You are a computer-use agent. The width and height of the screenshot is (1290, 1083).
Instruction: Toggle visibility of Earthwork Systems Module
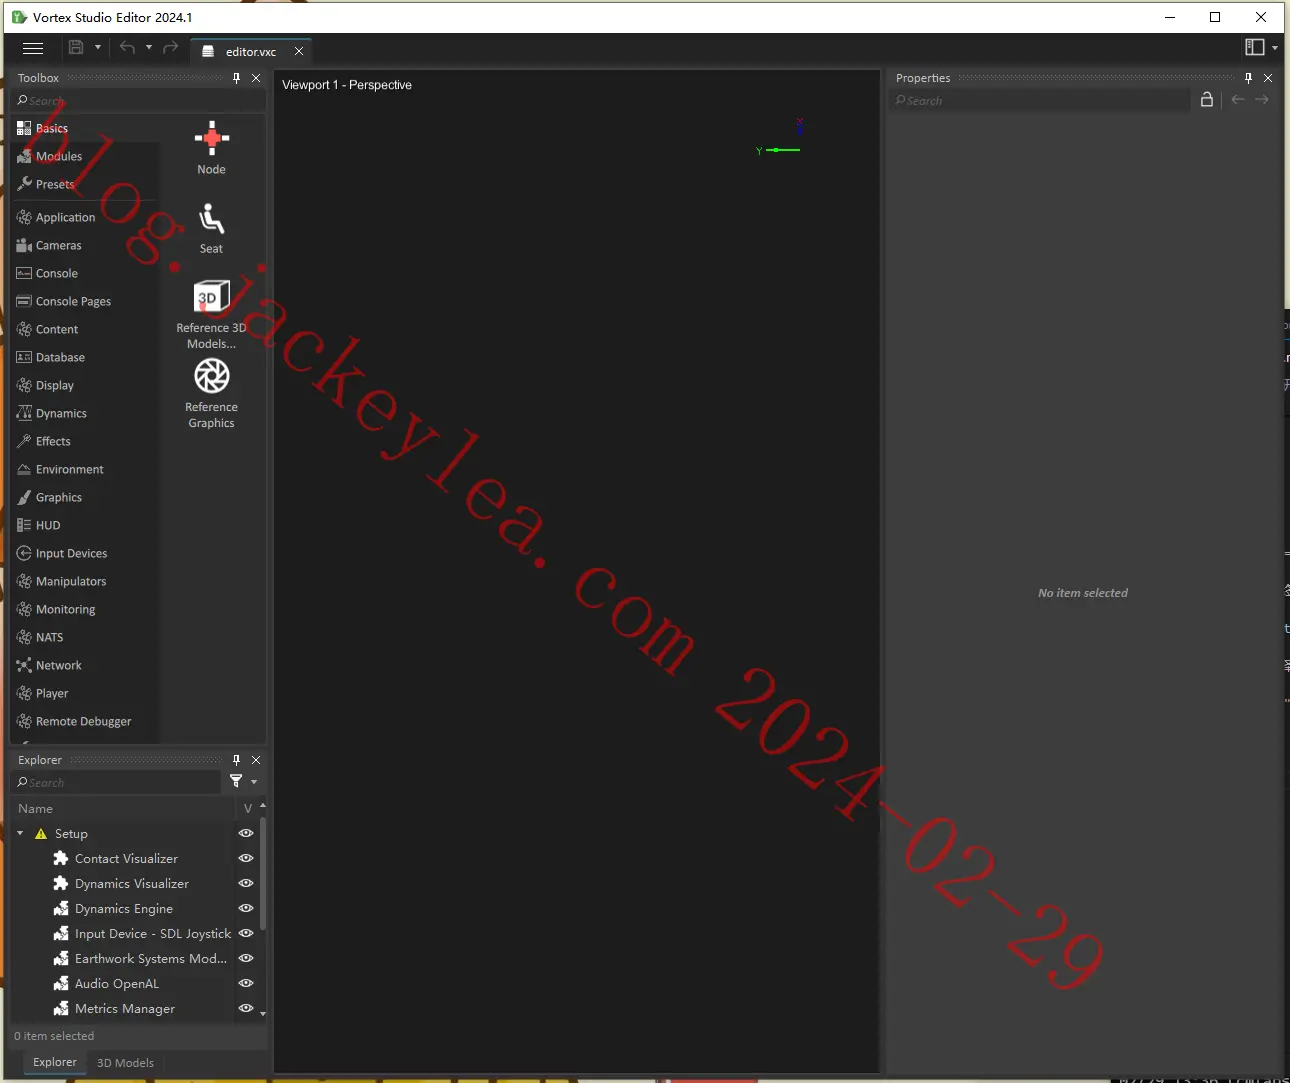coord(246,958)
